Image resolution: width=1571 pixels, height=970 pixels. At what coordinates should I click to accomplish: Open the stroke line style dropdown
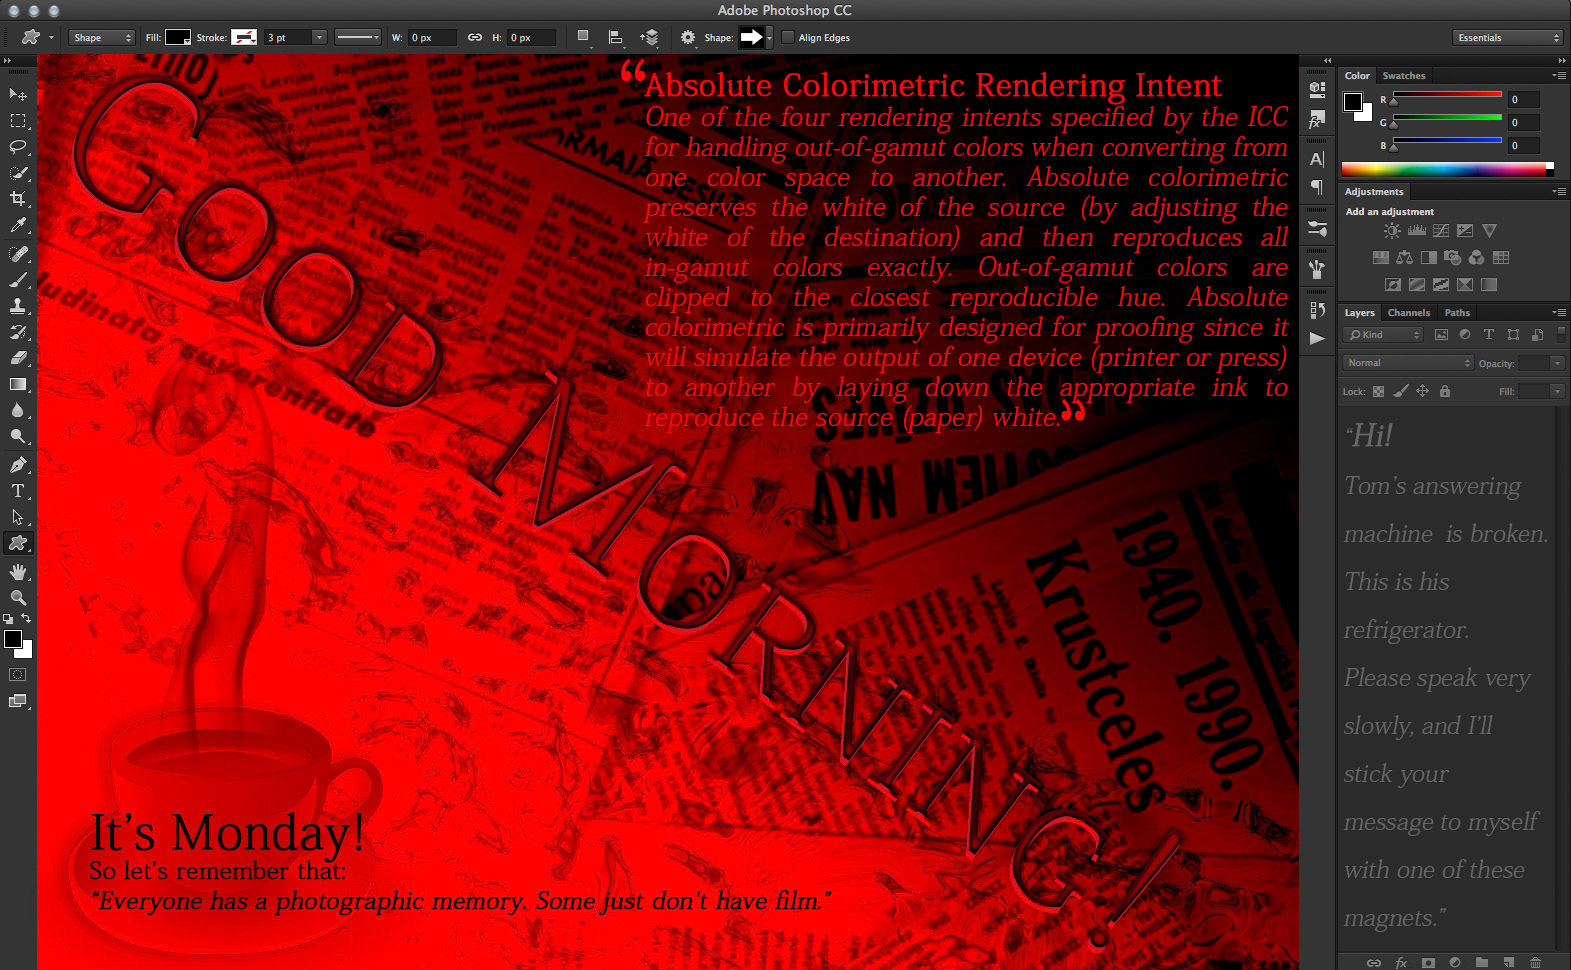click(358, 38)
